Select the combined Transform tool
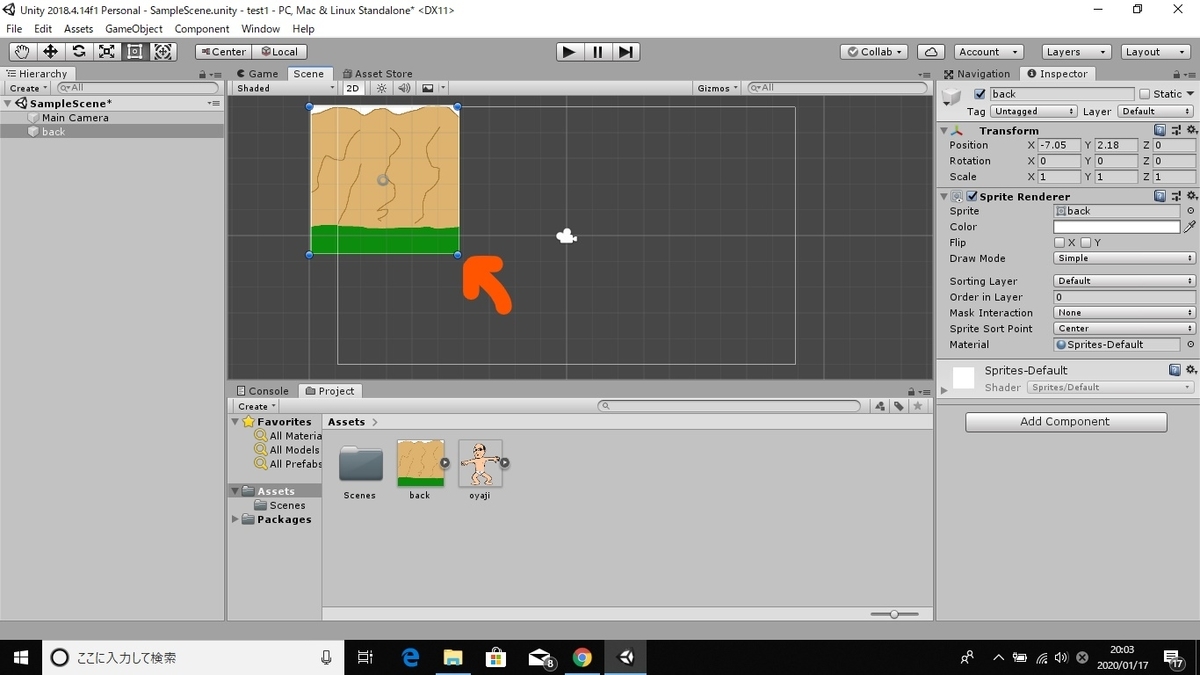Screen dimensions: 1200x675 163,52
